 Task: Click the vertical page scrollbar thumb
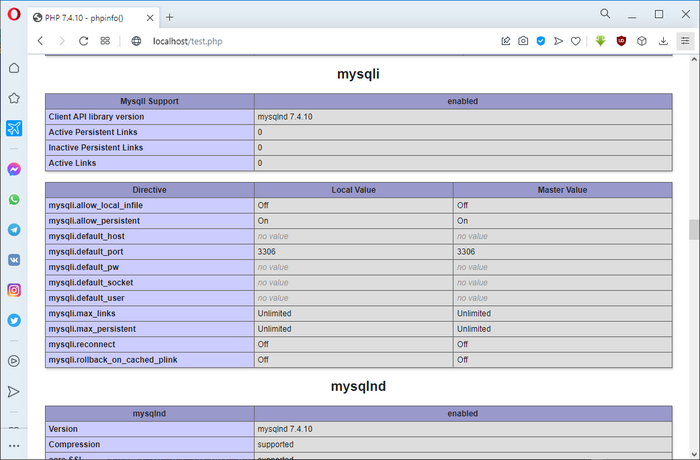[693, 229]
